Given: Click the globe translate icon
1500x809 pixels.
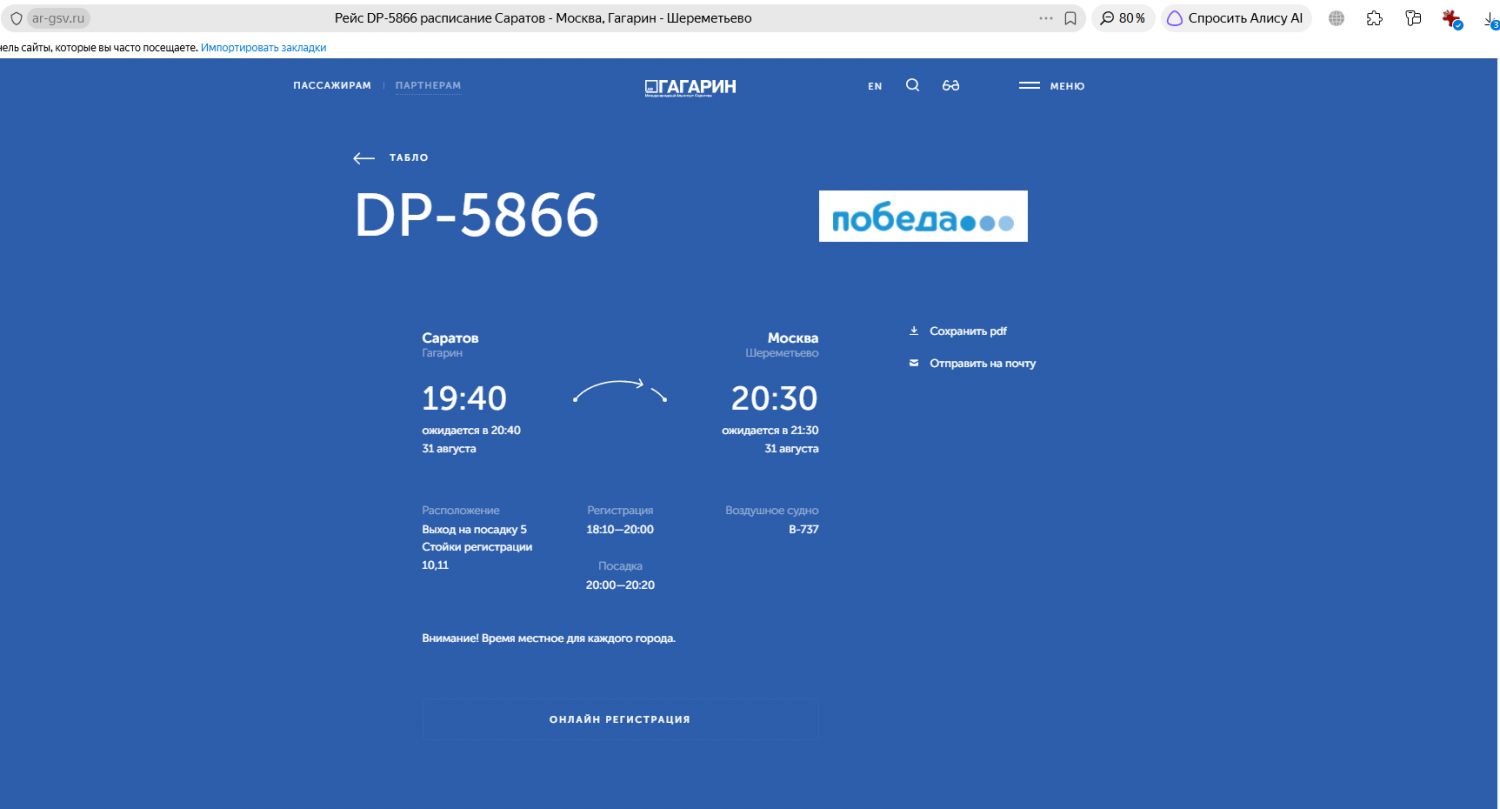Looking at the screenshot, I should pos(1336,18).
